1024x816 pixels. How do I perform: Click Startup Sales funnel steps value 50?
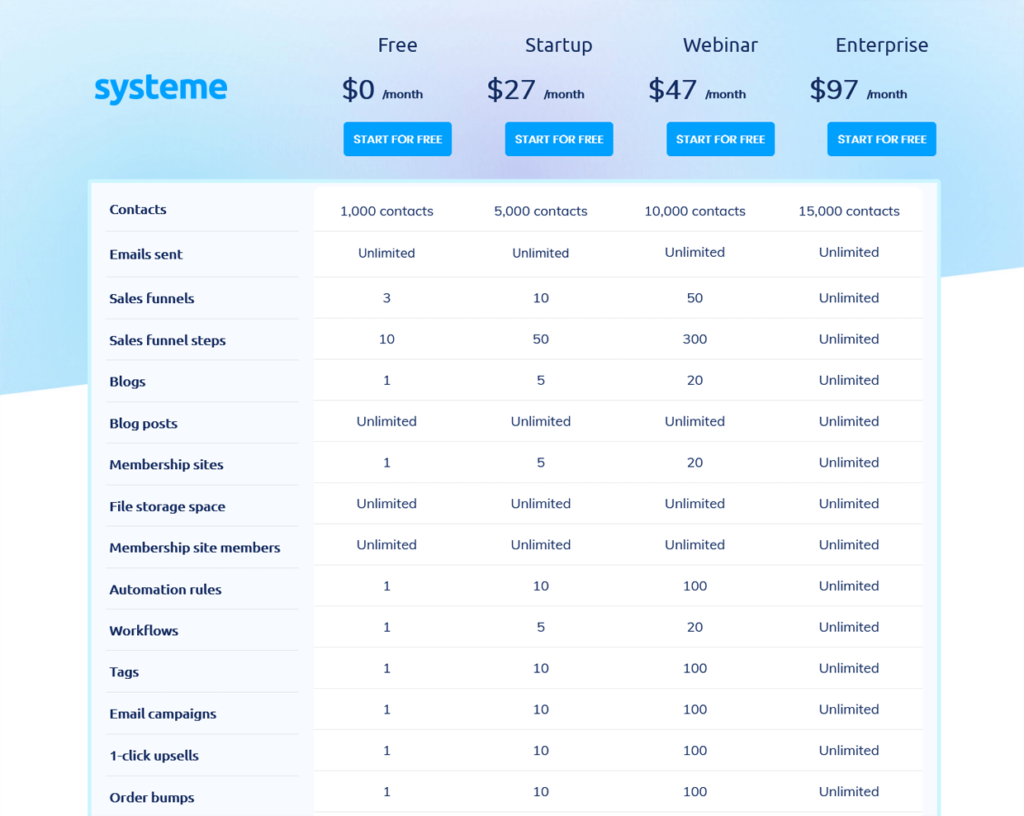click(x=541, y=339)
